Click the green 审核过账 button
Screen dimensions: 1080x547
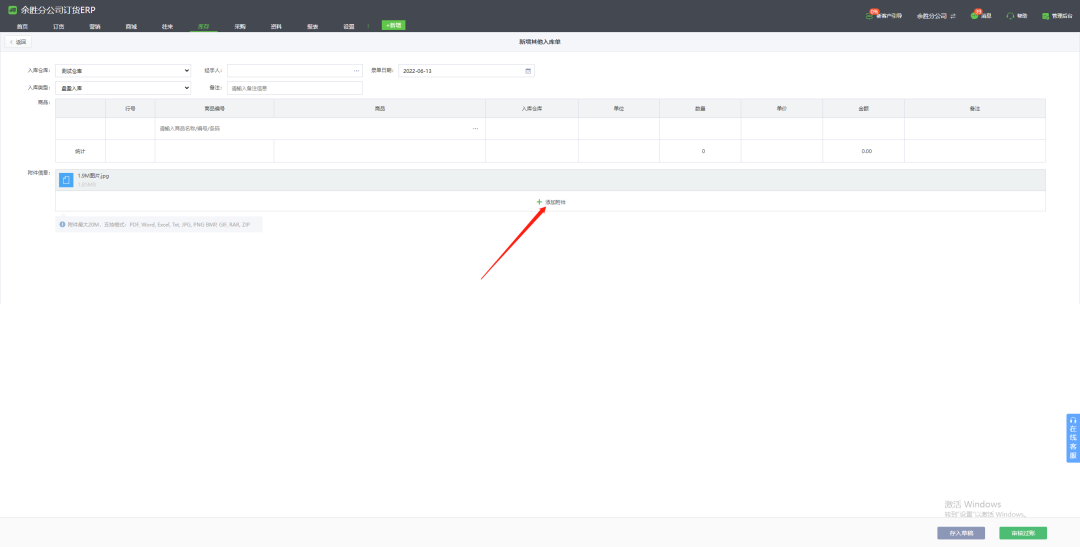pyautogui.click(x=1023, y=533)
